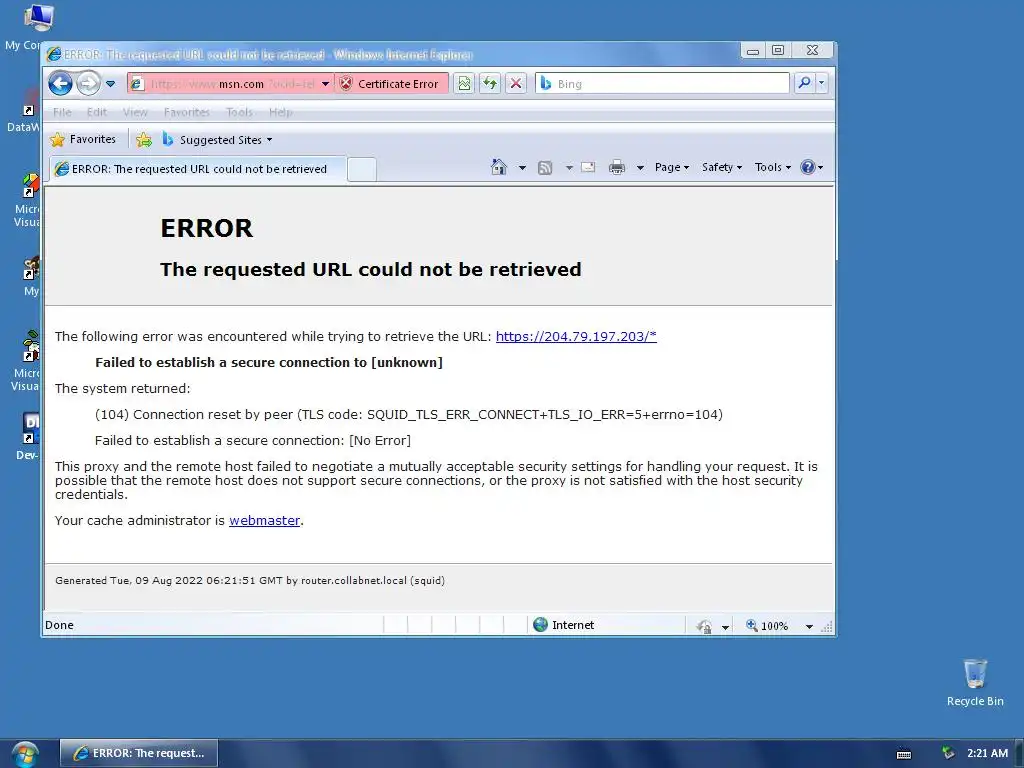The height and width of the screenshot is (768, 1024).
Task: Open the File menu
Action: coord(62,112)
